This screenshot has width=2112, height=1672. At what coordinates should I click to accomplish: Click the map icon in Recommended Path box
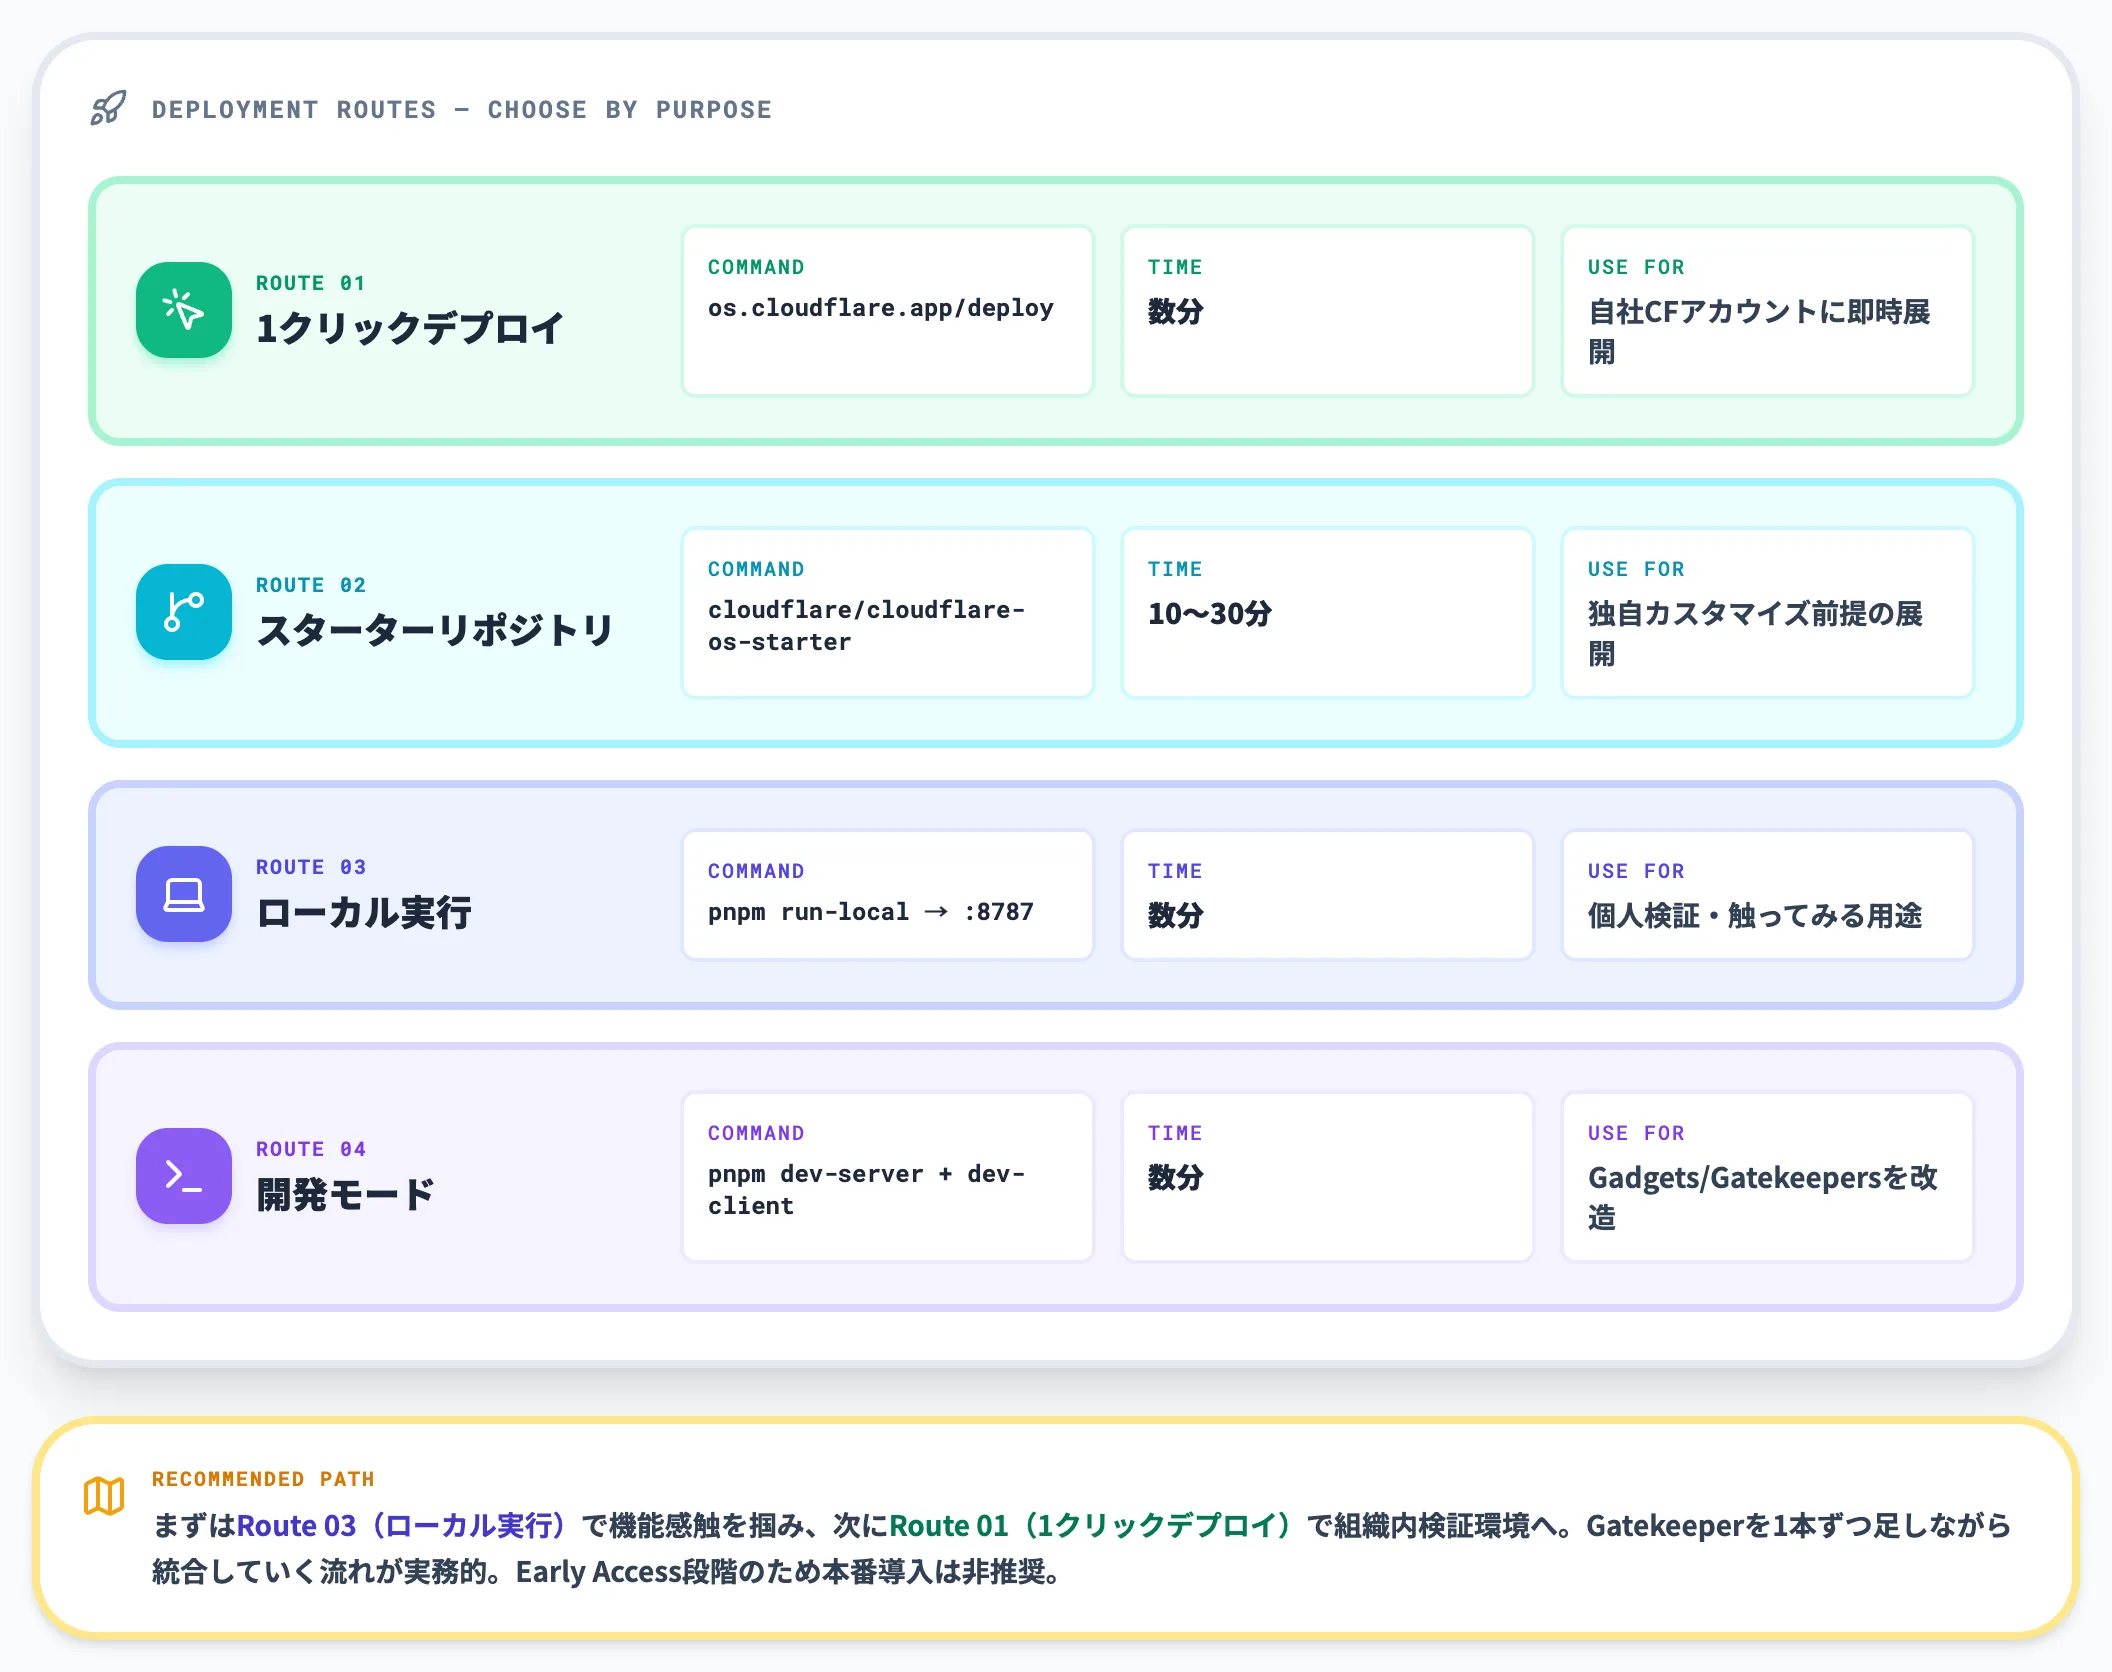pyautogui.click(x=104, y=1496)
